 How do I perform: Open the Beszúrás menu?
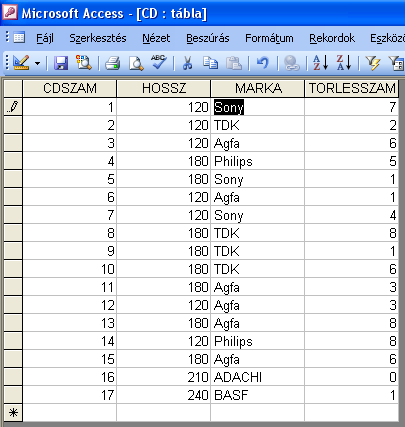(x=207, y=38)
